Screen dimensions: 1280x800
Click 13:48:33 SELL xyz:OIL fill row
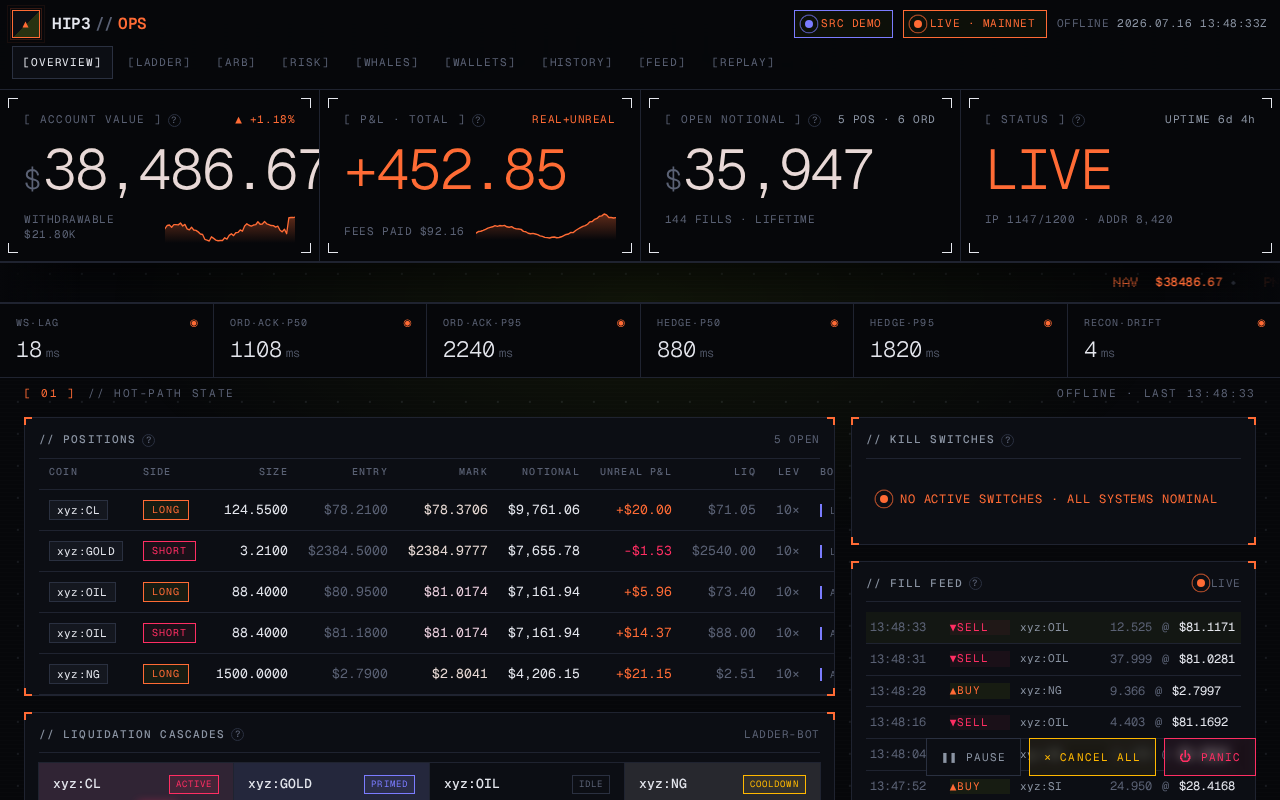pyautogui.click(x=1053, y=627)
